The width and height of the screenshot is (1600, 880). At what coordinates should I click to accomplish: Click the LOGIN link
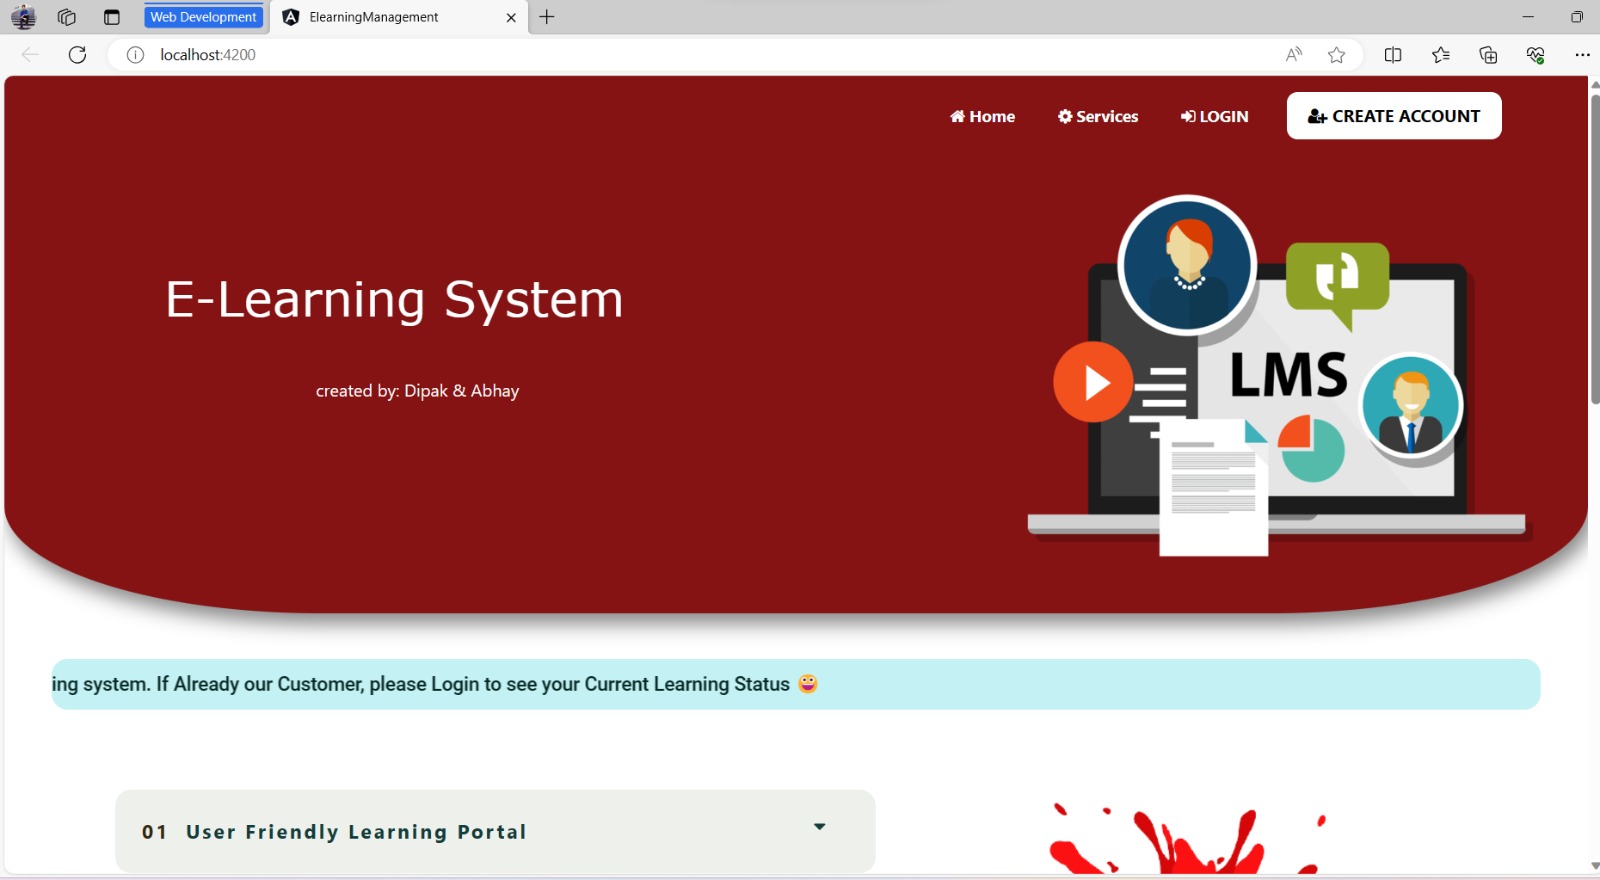point(1214,116)
